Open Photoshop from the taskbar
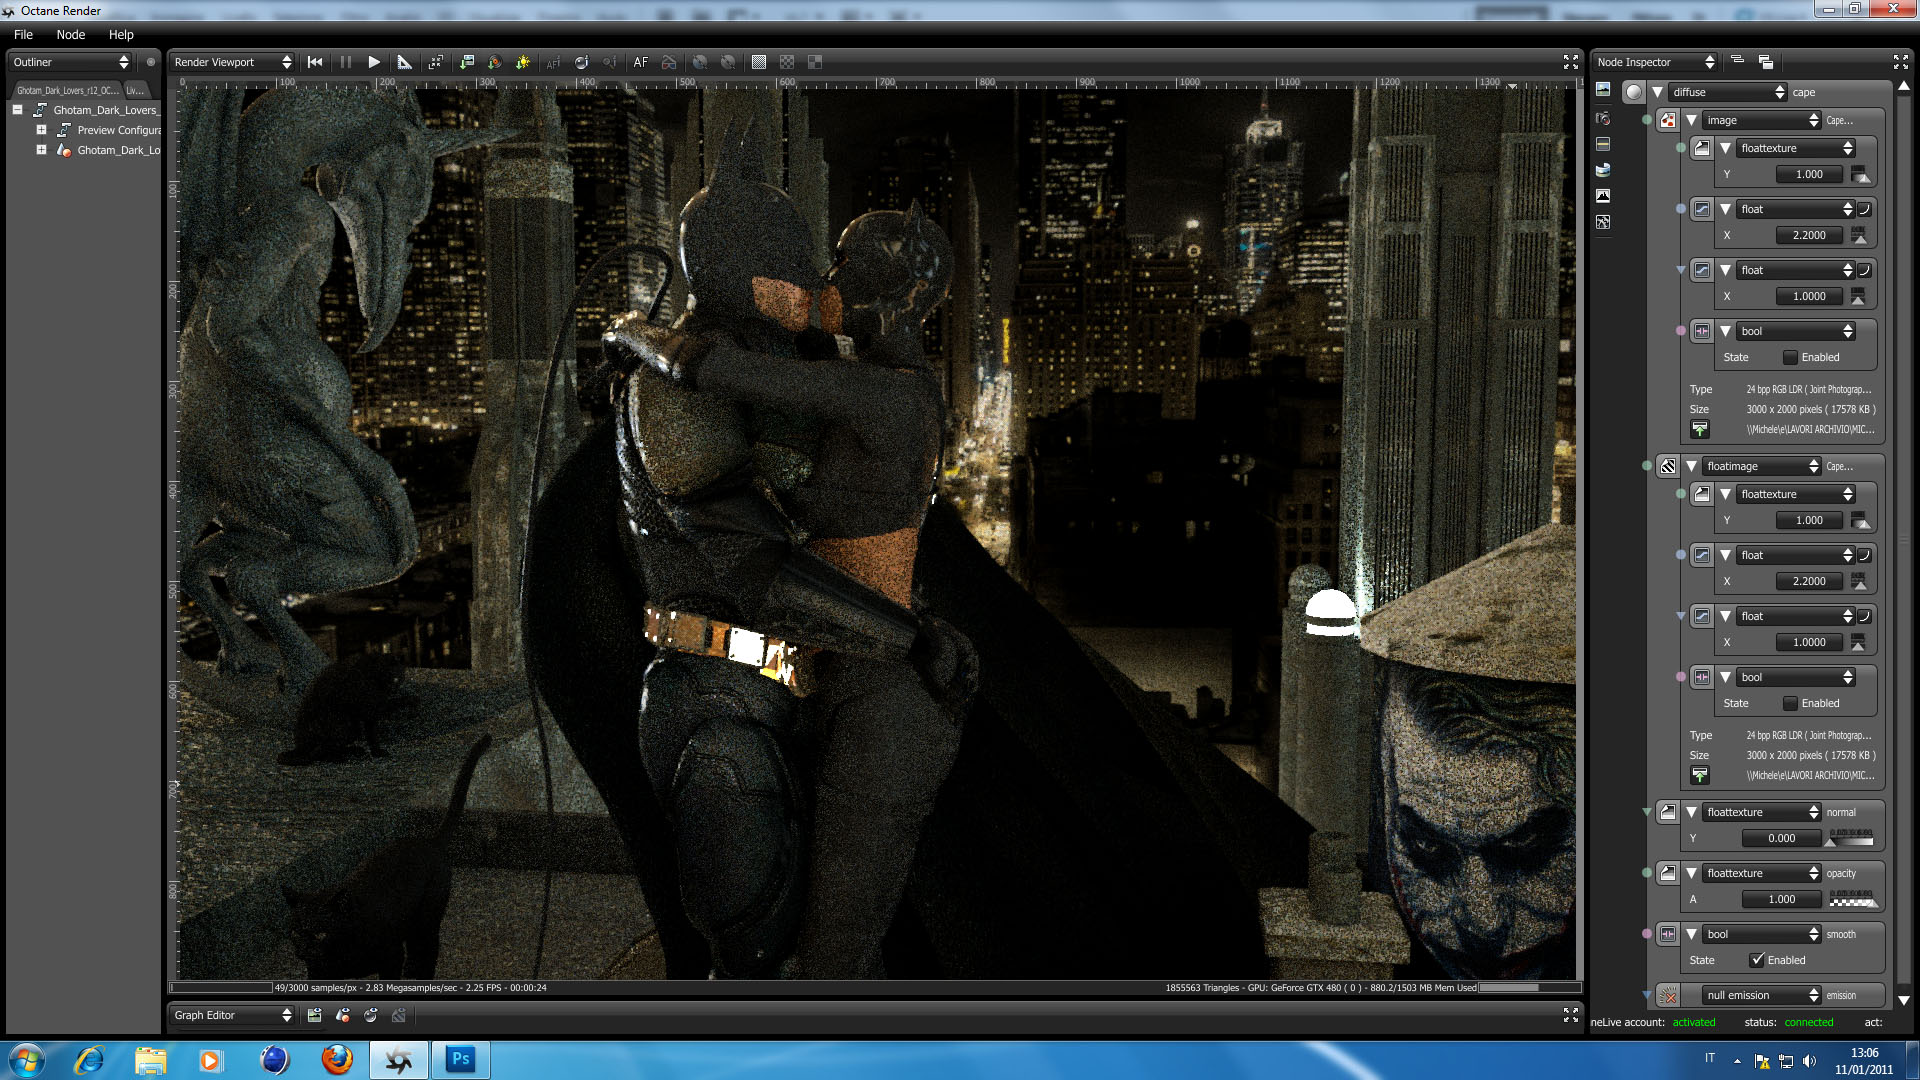1920x1080 pixels. click(460, 1059)
